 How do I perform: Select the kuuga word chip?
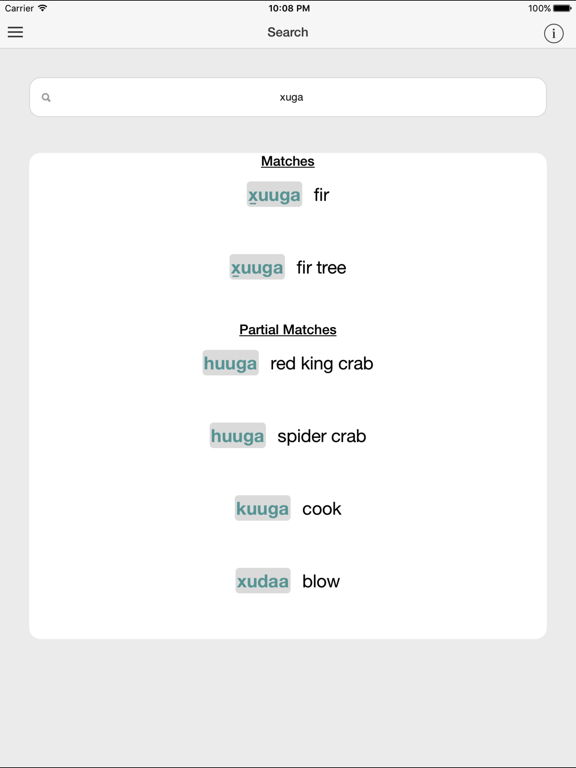[x=263, y=508]
